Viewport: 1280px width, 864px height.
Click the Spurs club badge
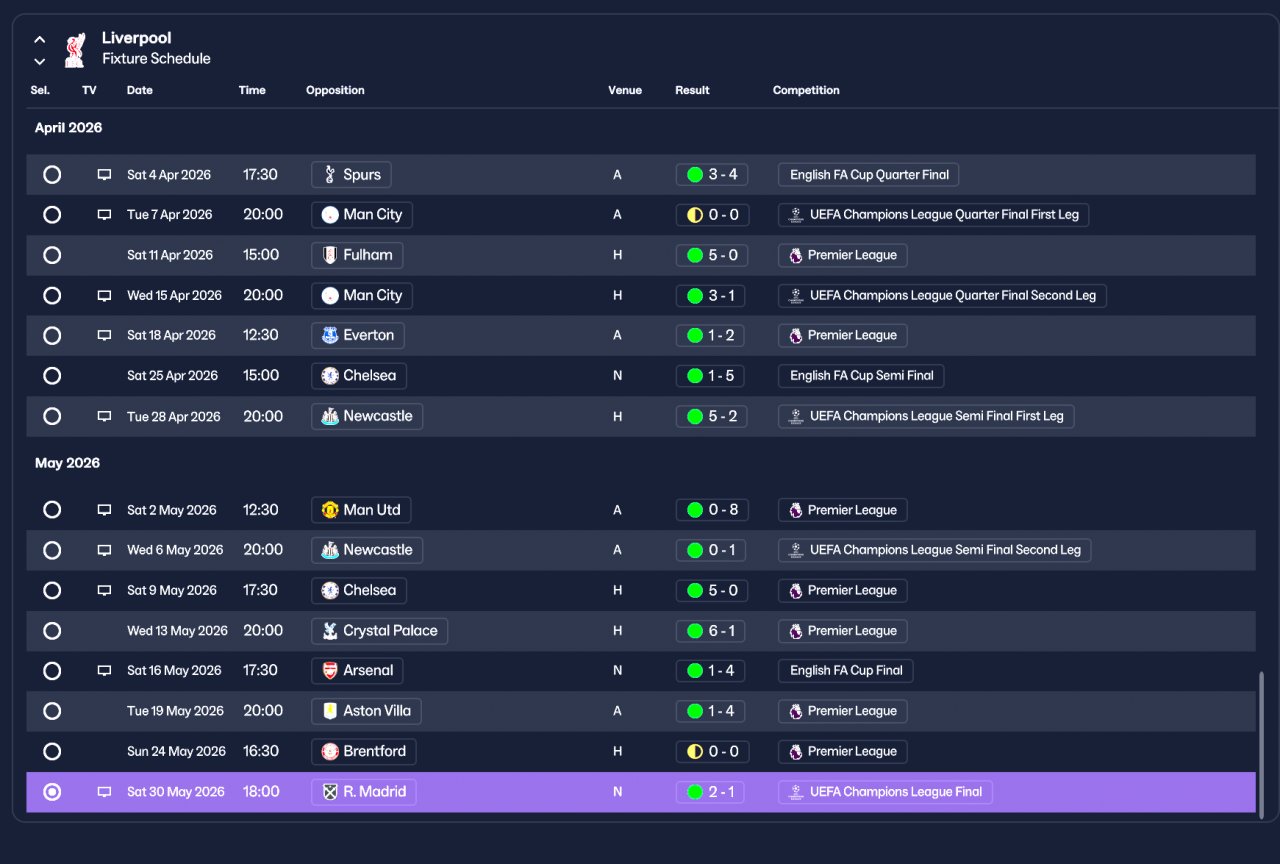[x=330, y=175]
